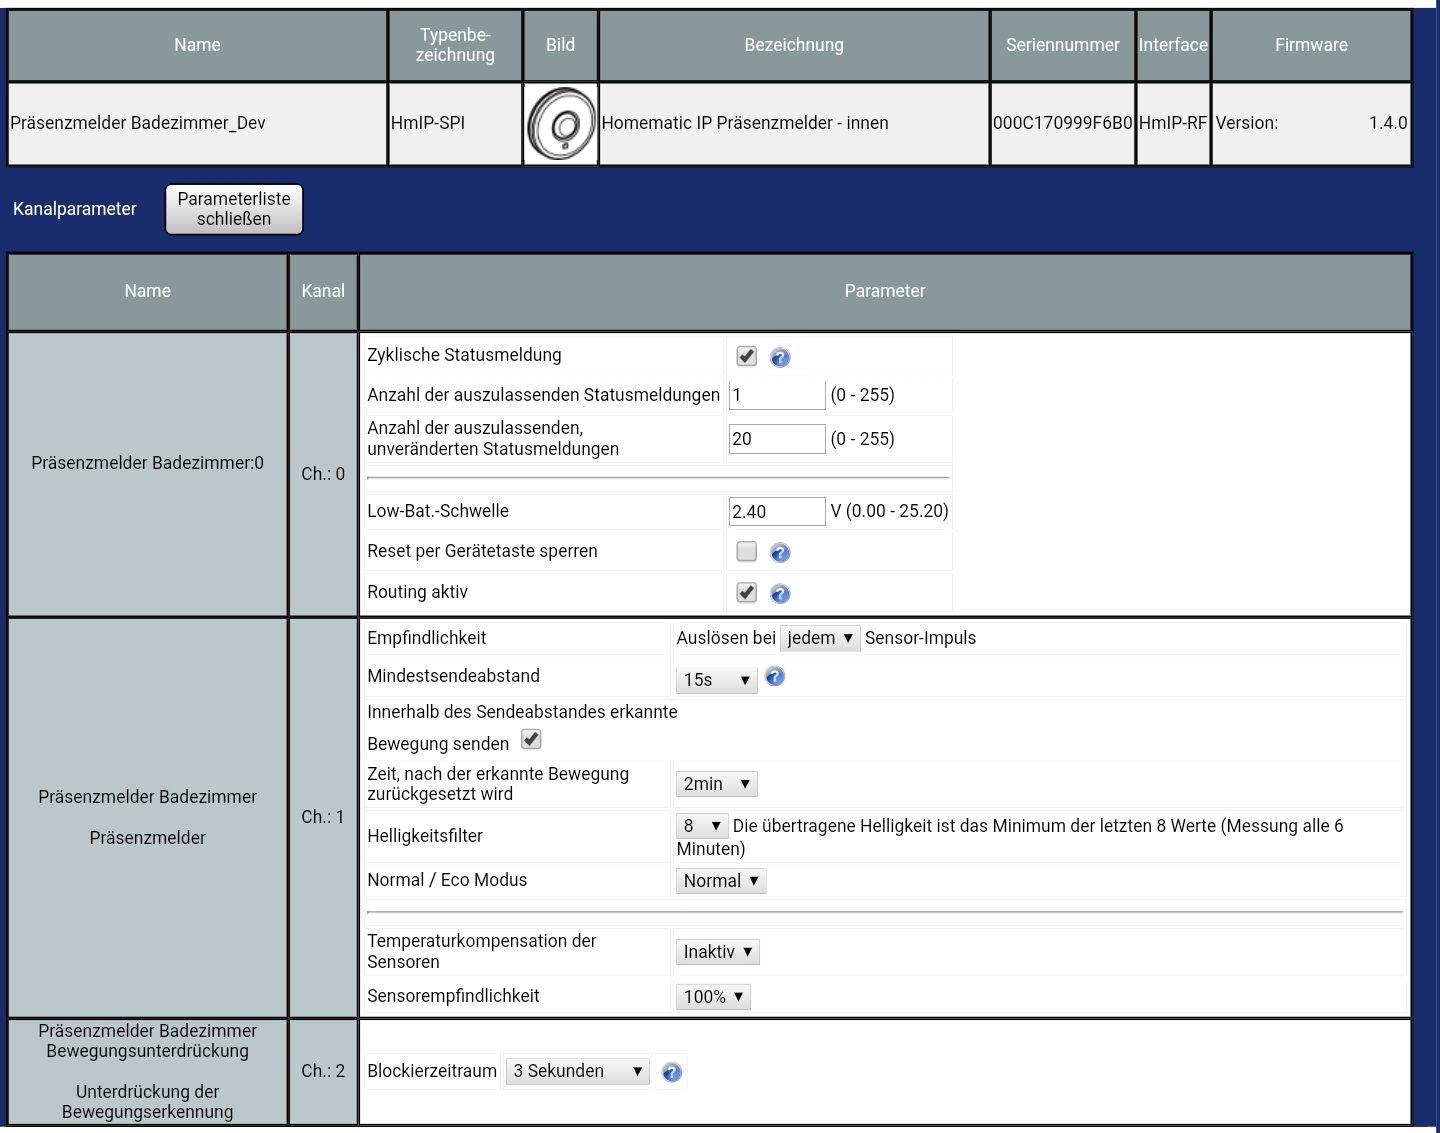Screen dimensions: 1440x1133
Task: Click Kanal column header
Action: pos(323,291)
